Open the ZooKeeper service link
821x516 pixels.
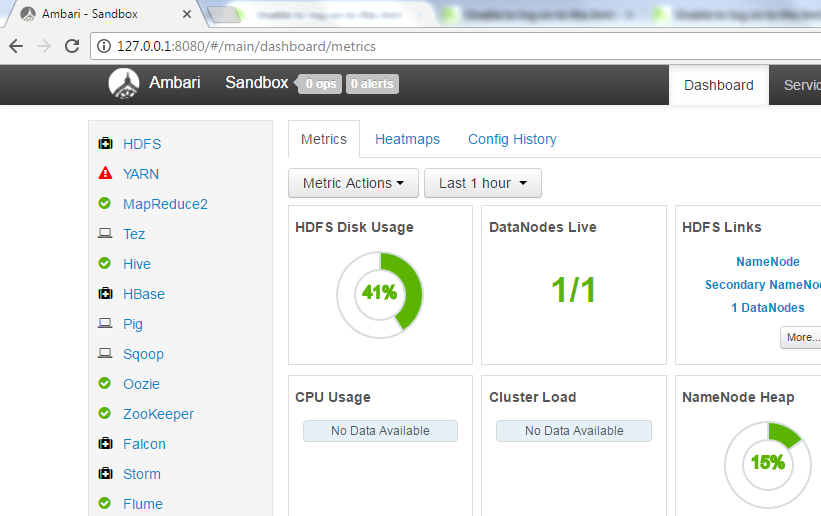159,414
